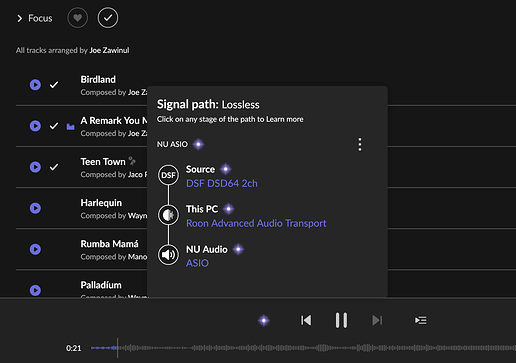Click the NU Audio stage label
Viewport: 516px width, 363px height.
click(x=207, y=249)
